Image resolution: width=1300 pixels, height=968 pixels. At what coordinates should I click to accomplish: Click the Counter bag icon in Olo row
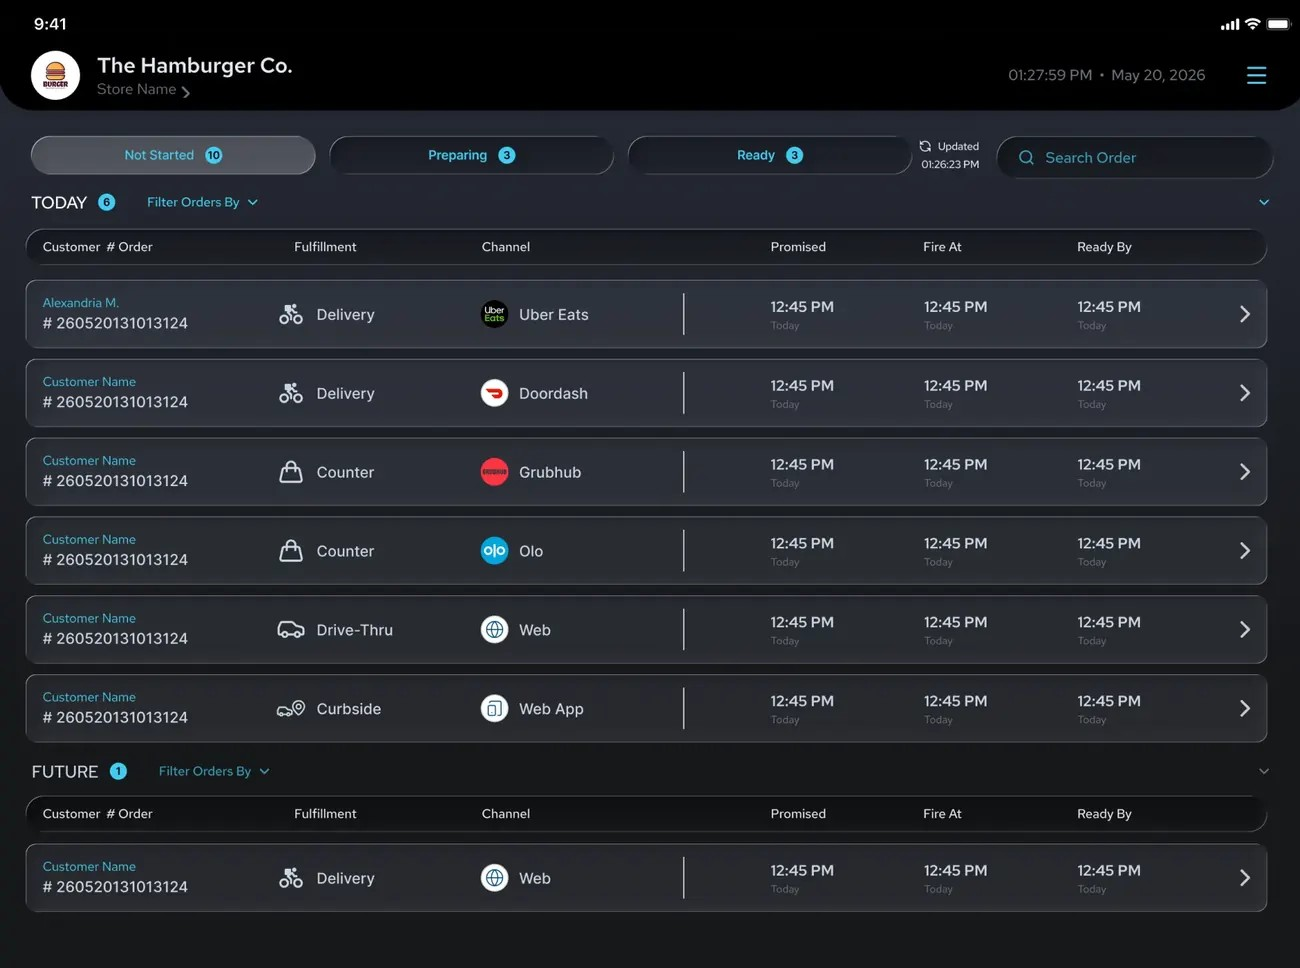tap(291, 551)
